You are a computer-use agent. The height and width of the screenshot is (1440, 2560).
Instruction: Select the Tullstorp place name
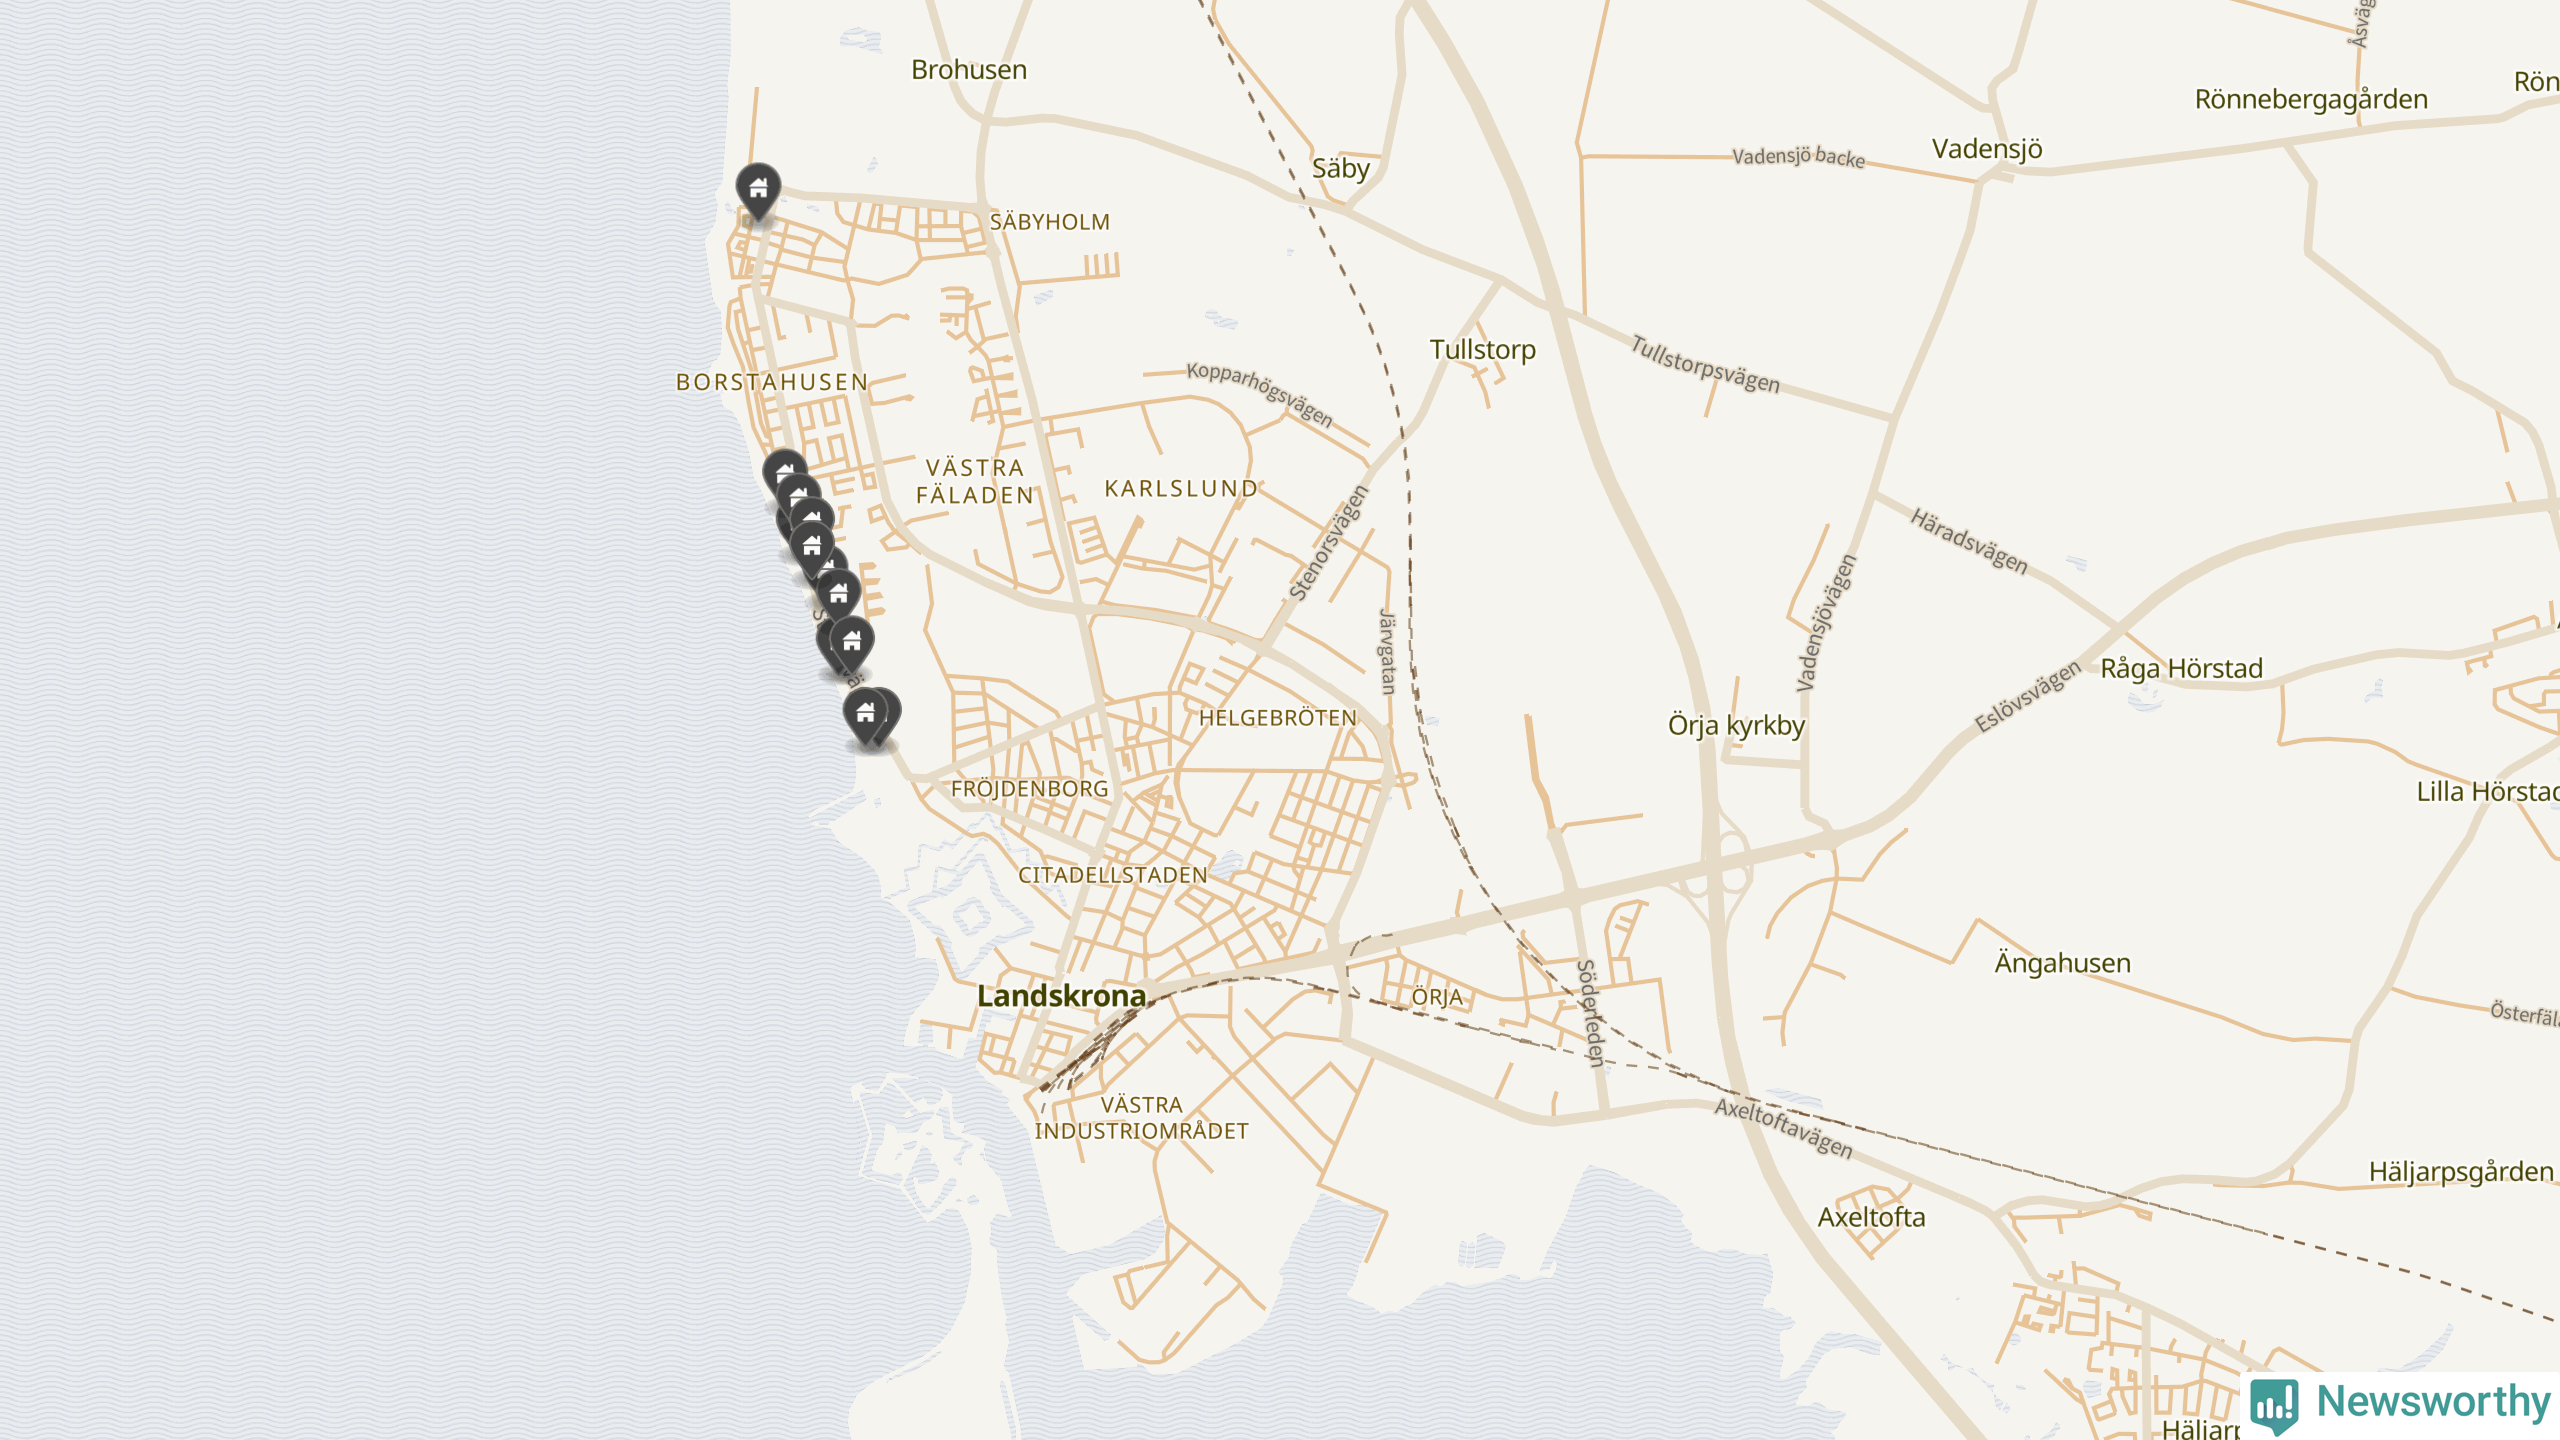[1482, 350]
